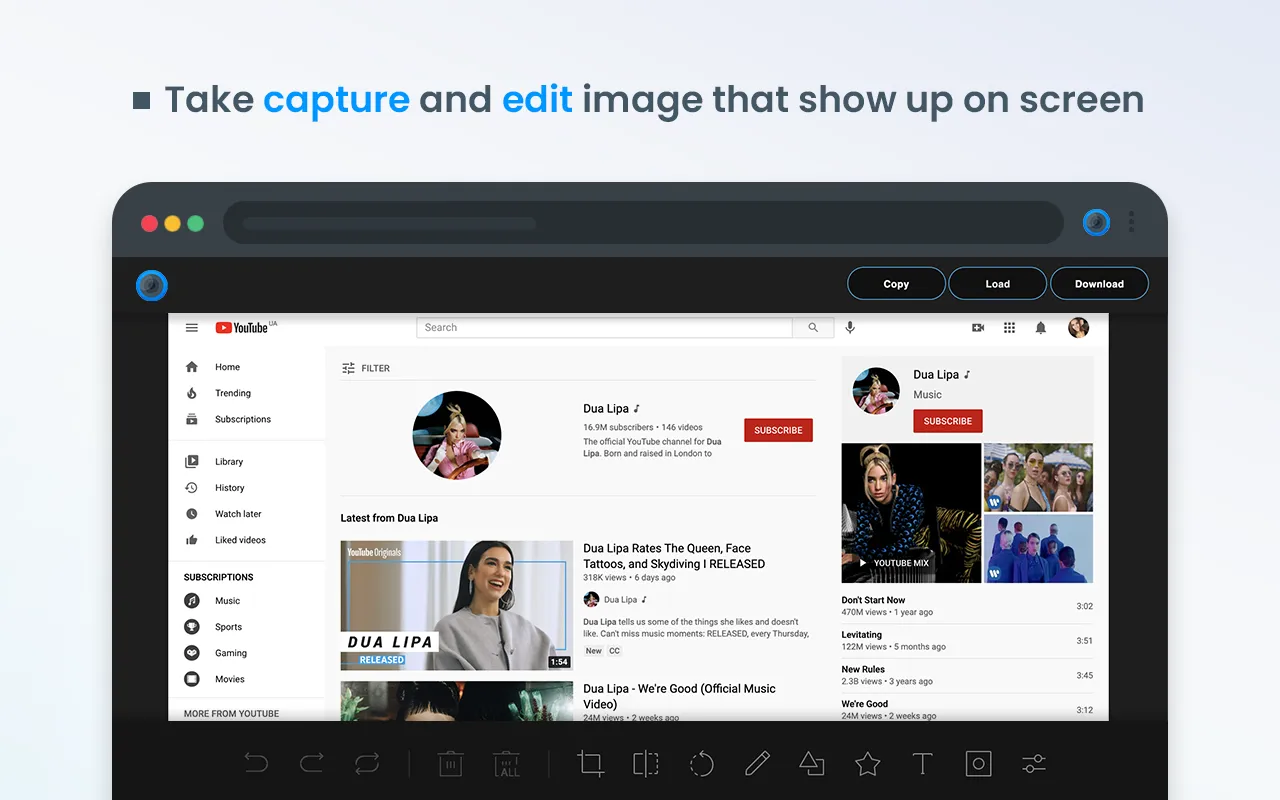The image size is (1280, 800).
Task: Click the Reset loop icon
Action: tap(367, 765)
